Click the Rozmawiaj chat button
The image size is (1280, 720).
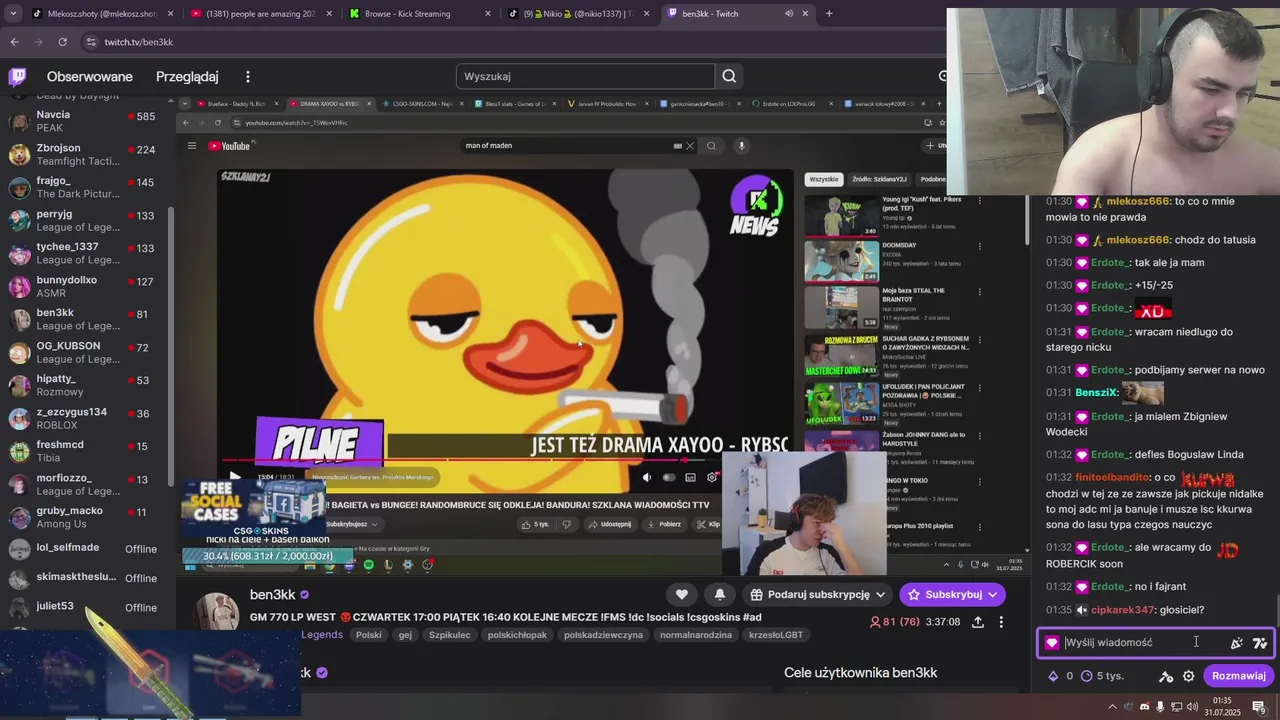(1238, 676)
